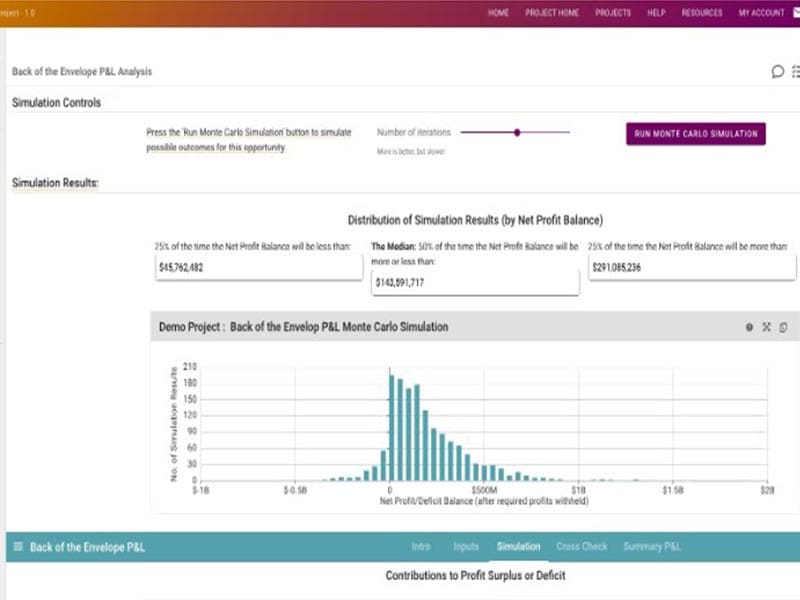The image size is (800, 600).
Task: Go to HOME in the top navigation
Action: [x=498, y=12]
